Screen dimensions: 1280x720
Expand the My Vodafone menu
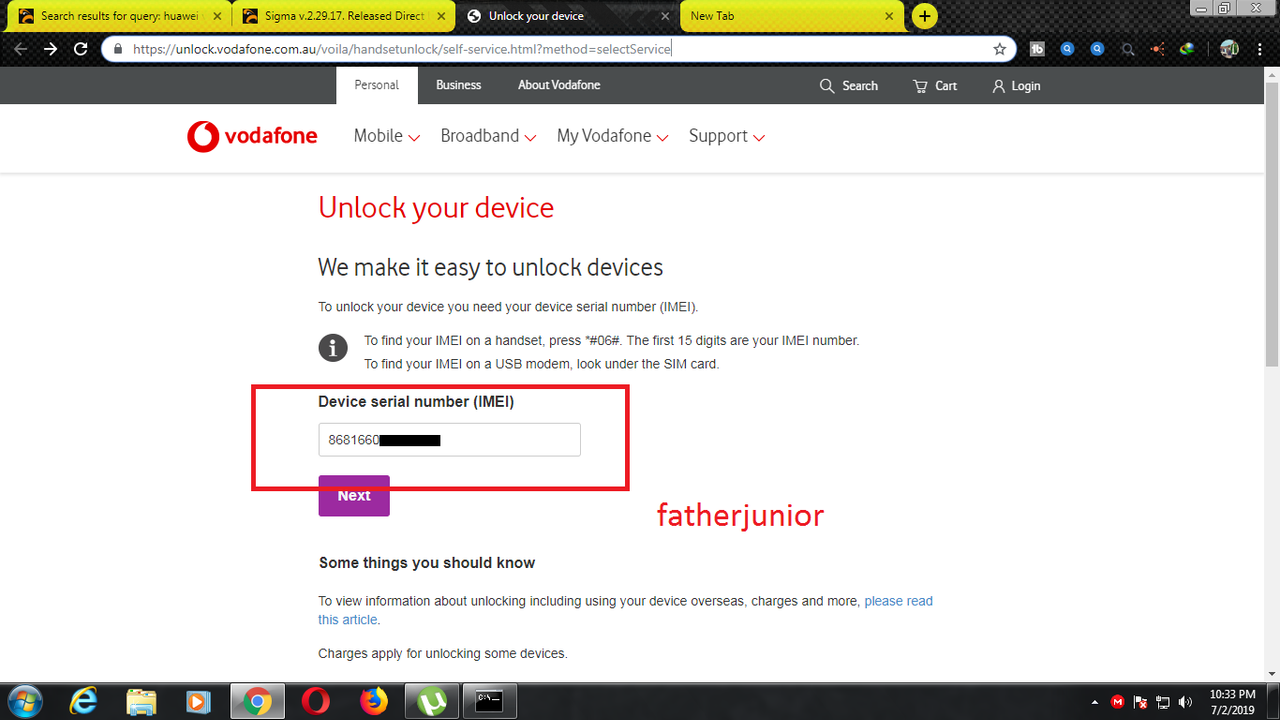612,136
